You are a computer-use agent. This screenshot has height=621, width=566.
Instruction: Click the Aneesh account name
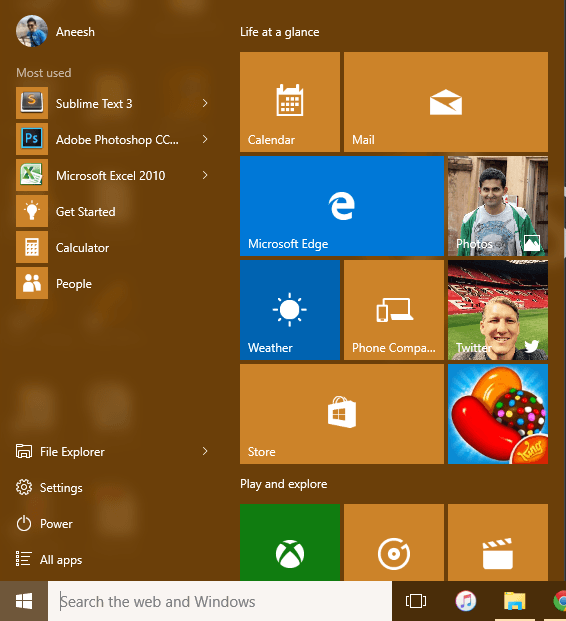point(75,32)
